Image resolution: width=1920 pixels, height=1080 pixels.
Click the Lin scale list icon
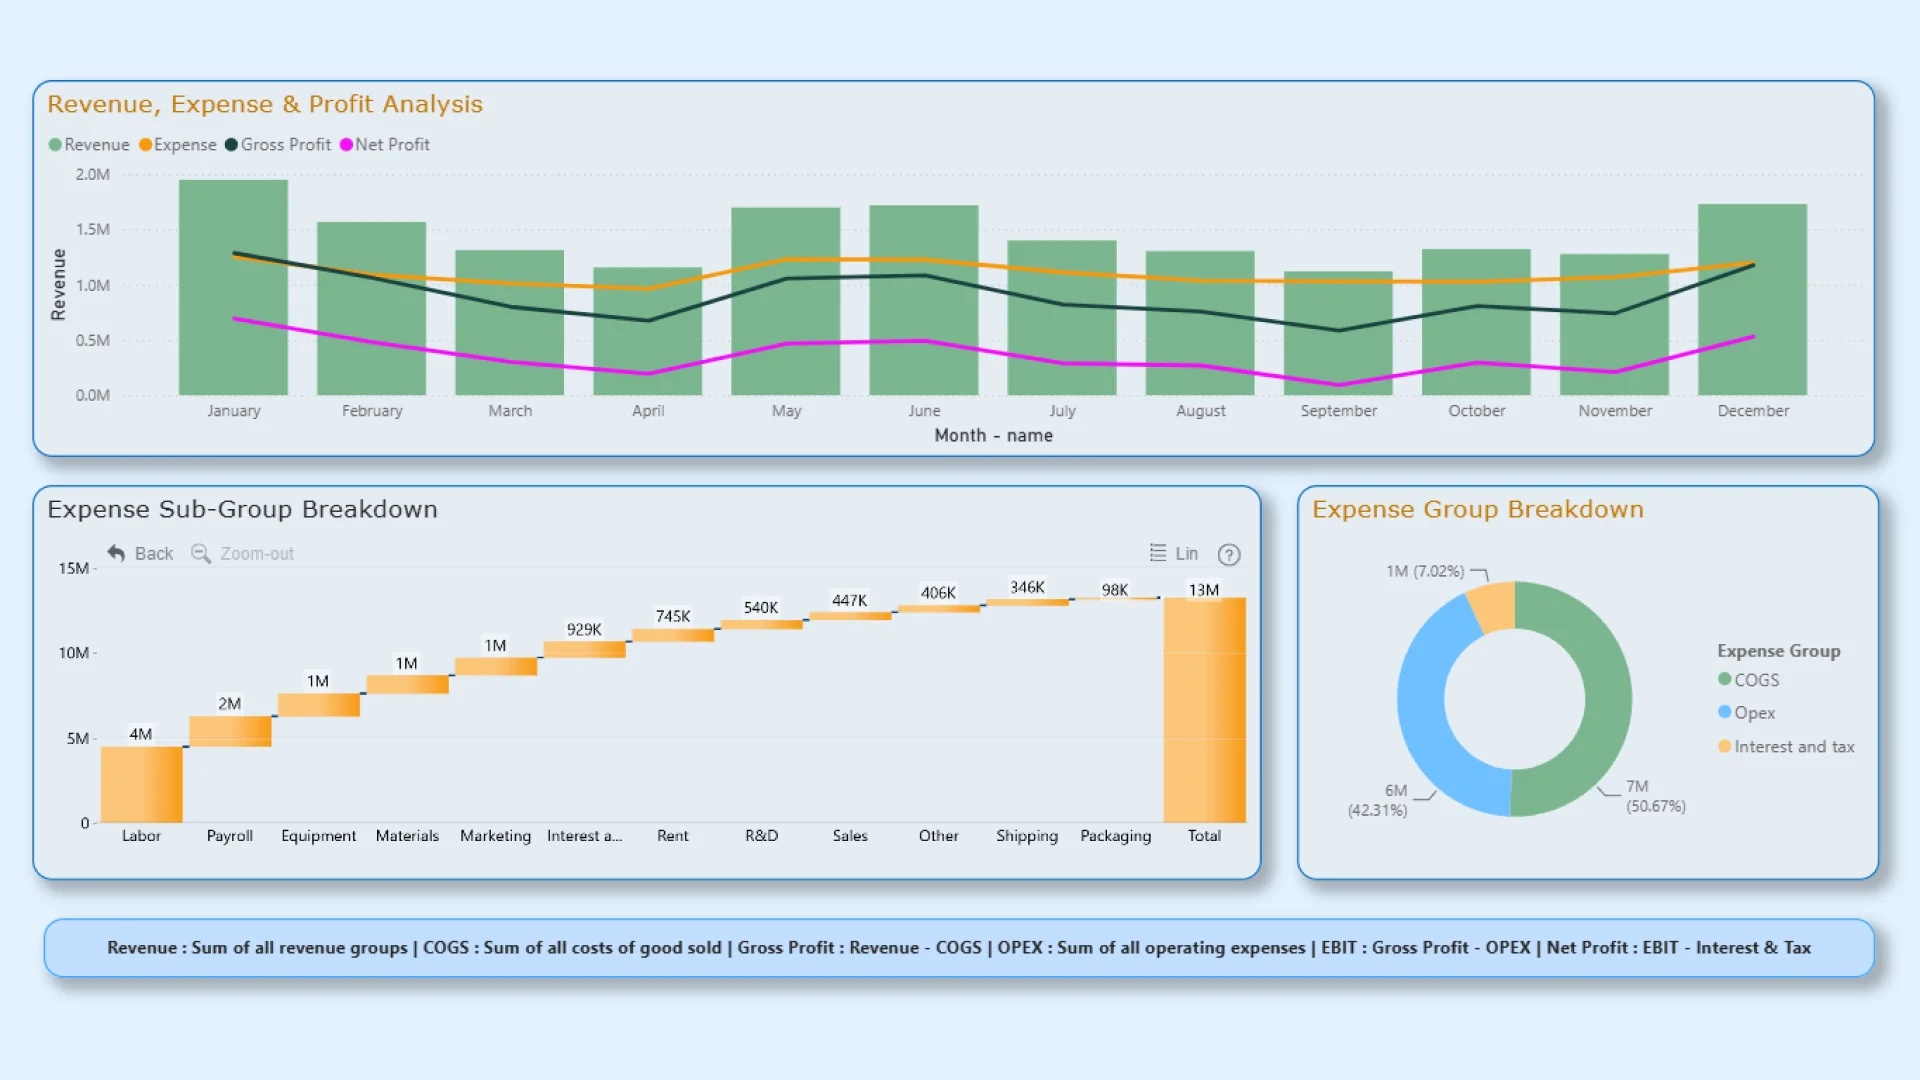1158,553
